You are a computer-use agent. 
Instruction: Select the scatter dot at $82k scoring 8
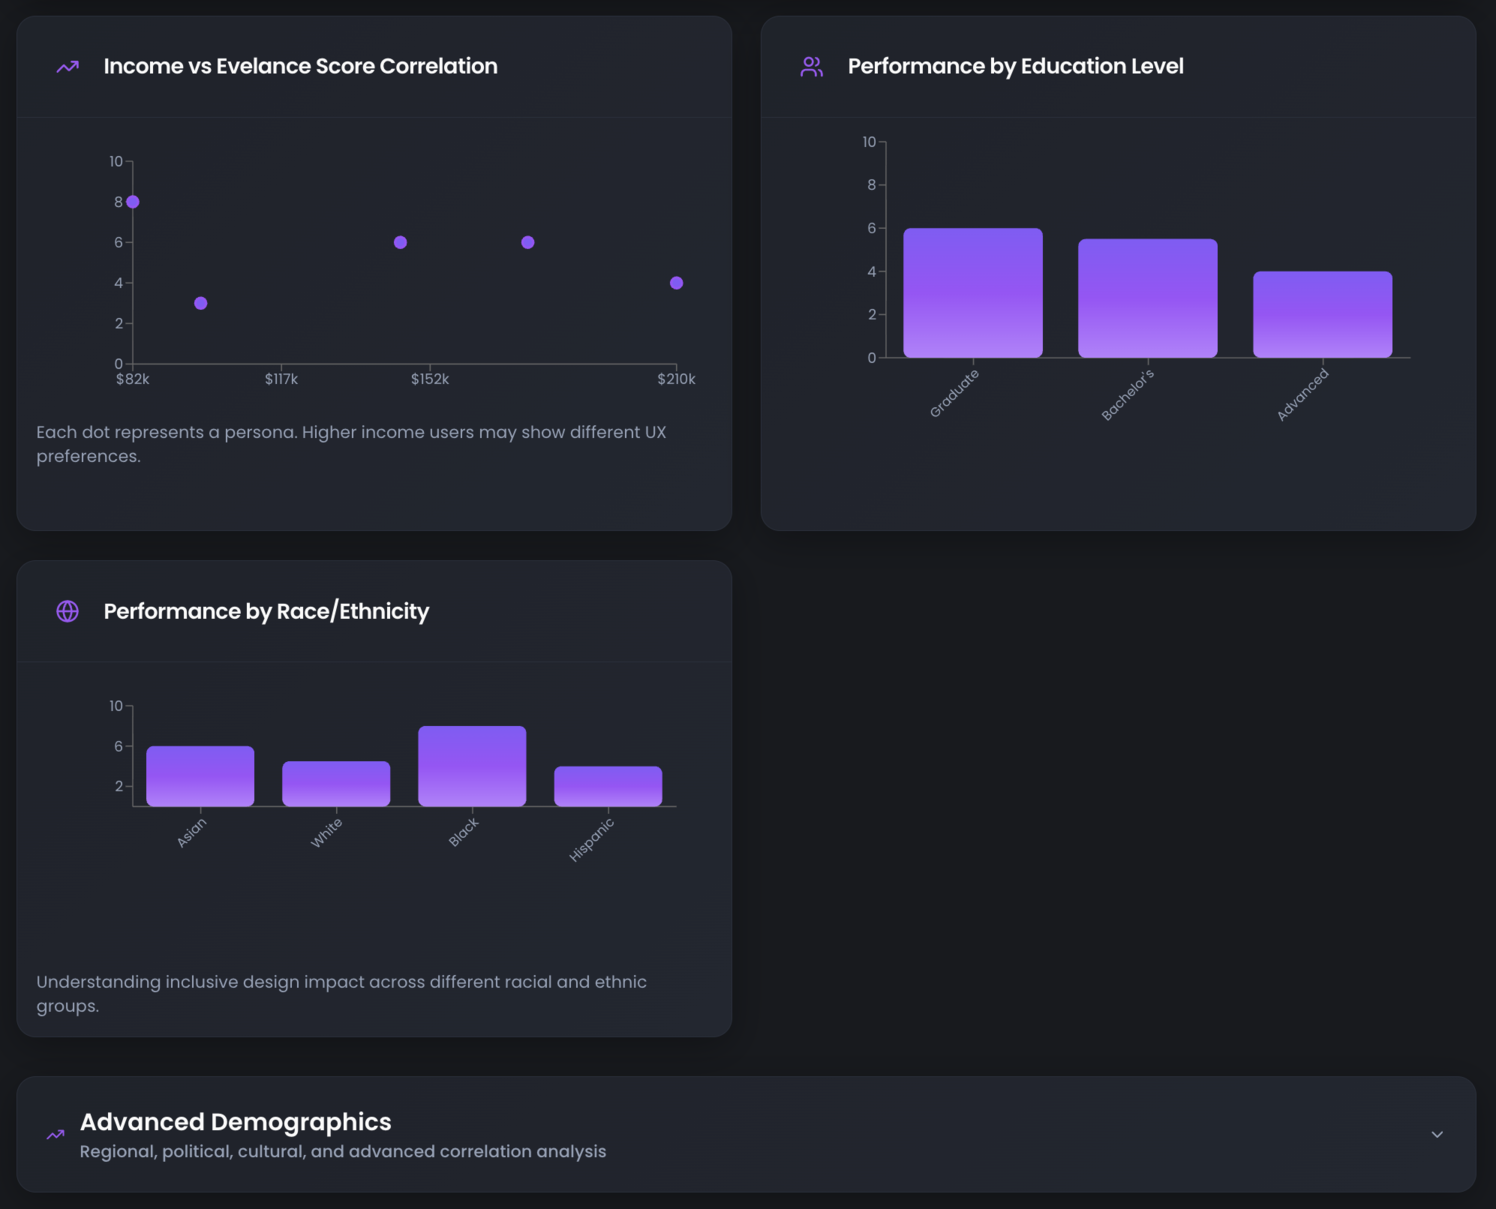tap(133, 202)
